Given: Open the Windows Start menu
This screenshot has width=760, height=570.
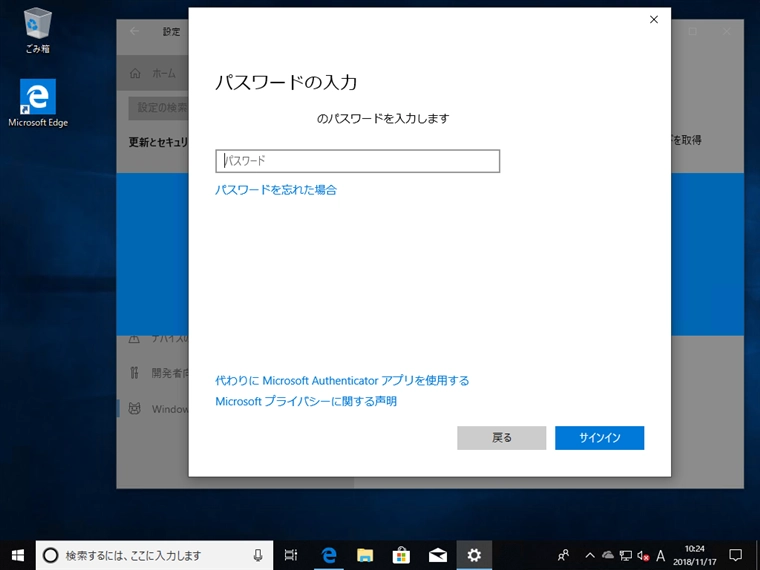Looking at the screenshot, I should pos(17,555).
